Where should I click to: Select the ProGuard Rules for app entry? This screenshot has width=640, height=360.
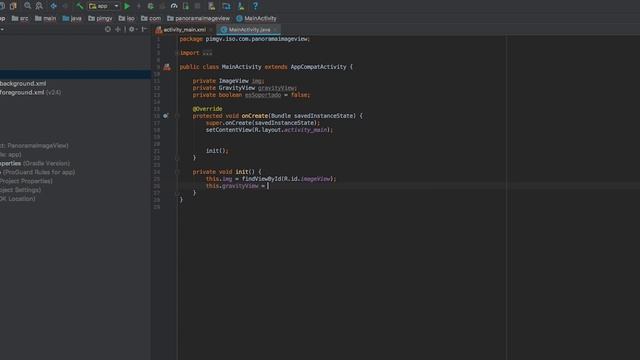[x=38, y=172]
